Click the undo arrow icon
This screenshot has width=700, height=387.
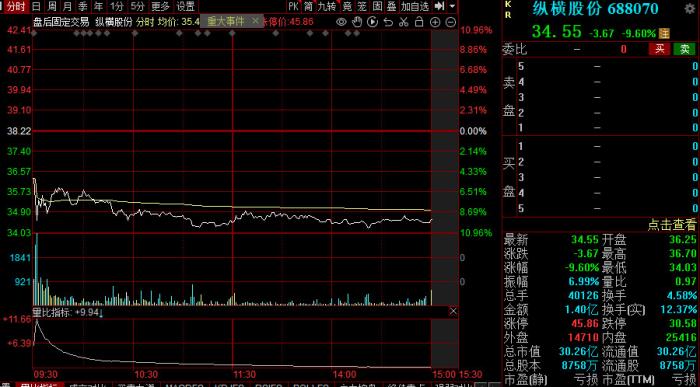[x=388, y=21]
